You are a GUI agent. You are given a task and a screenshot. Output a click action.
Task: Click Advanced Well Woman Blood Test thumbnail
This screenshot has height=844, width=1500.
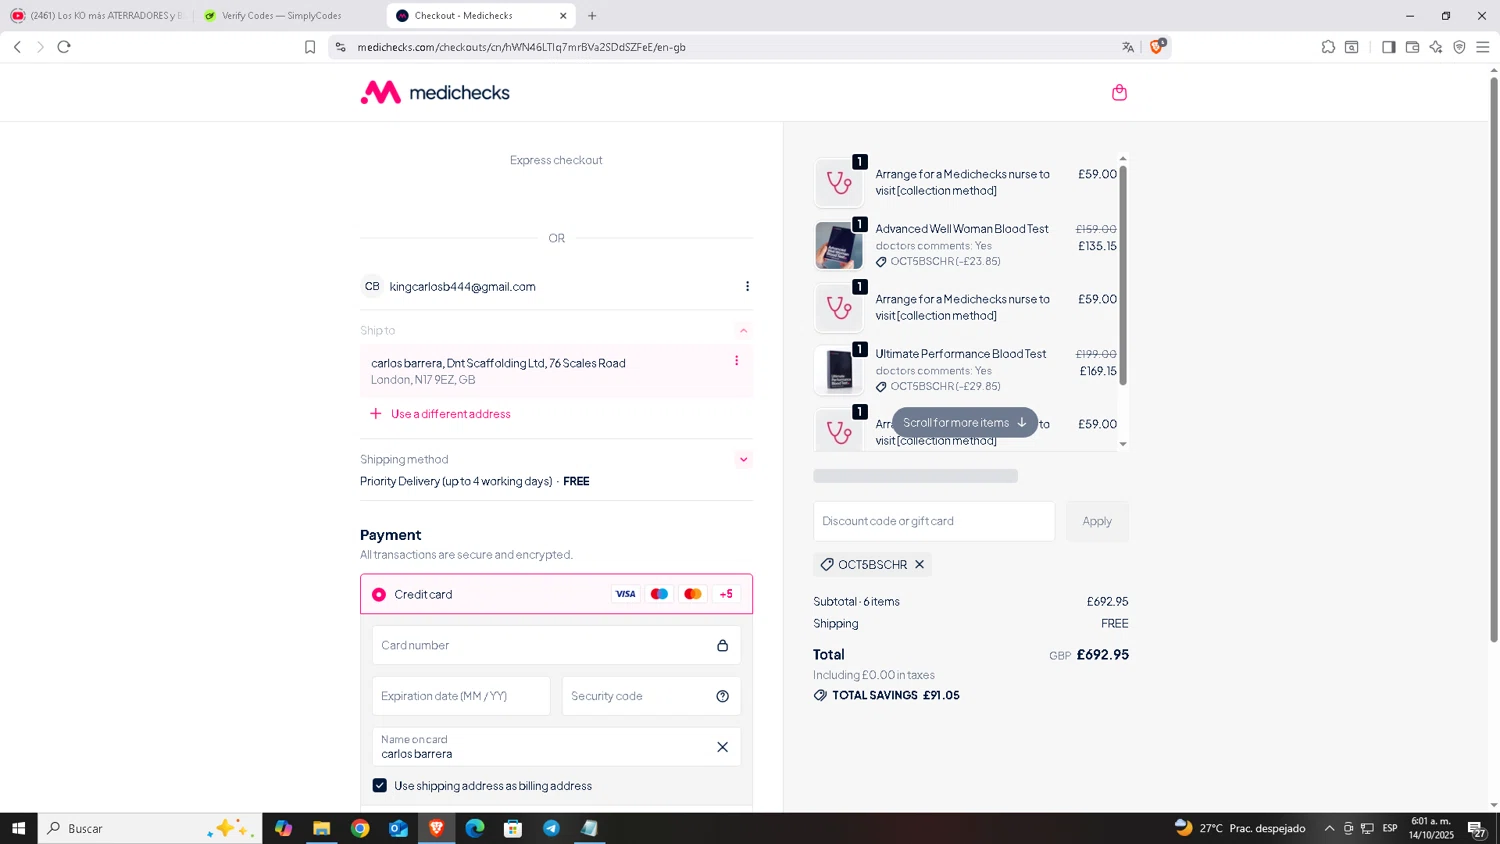pos(839,246)
